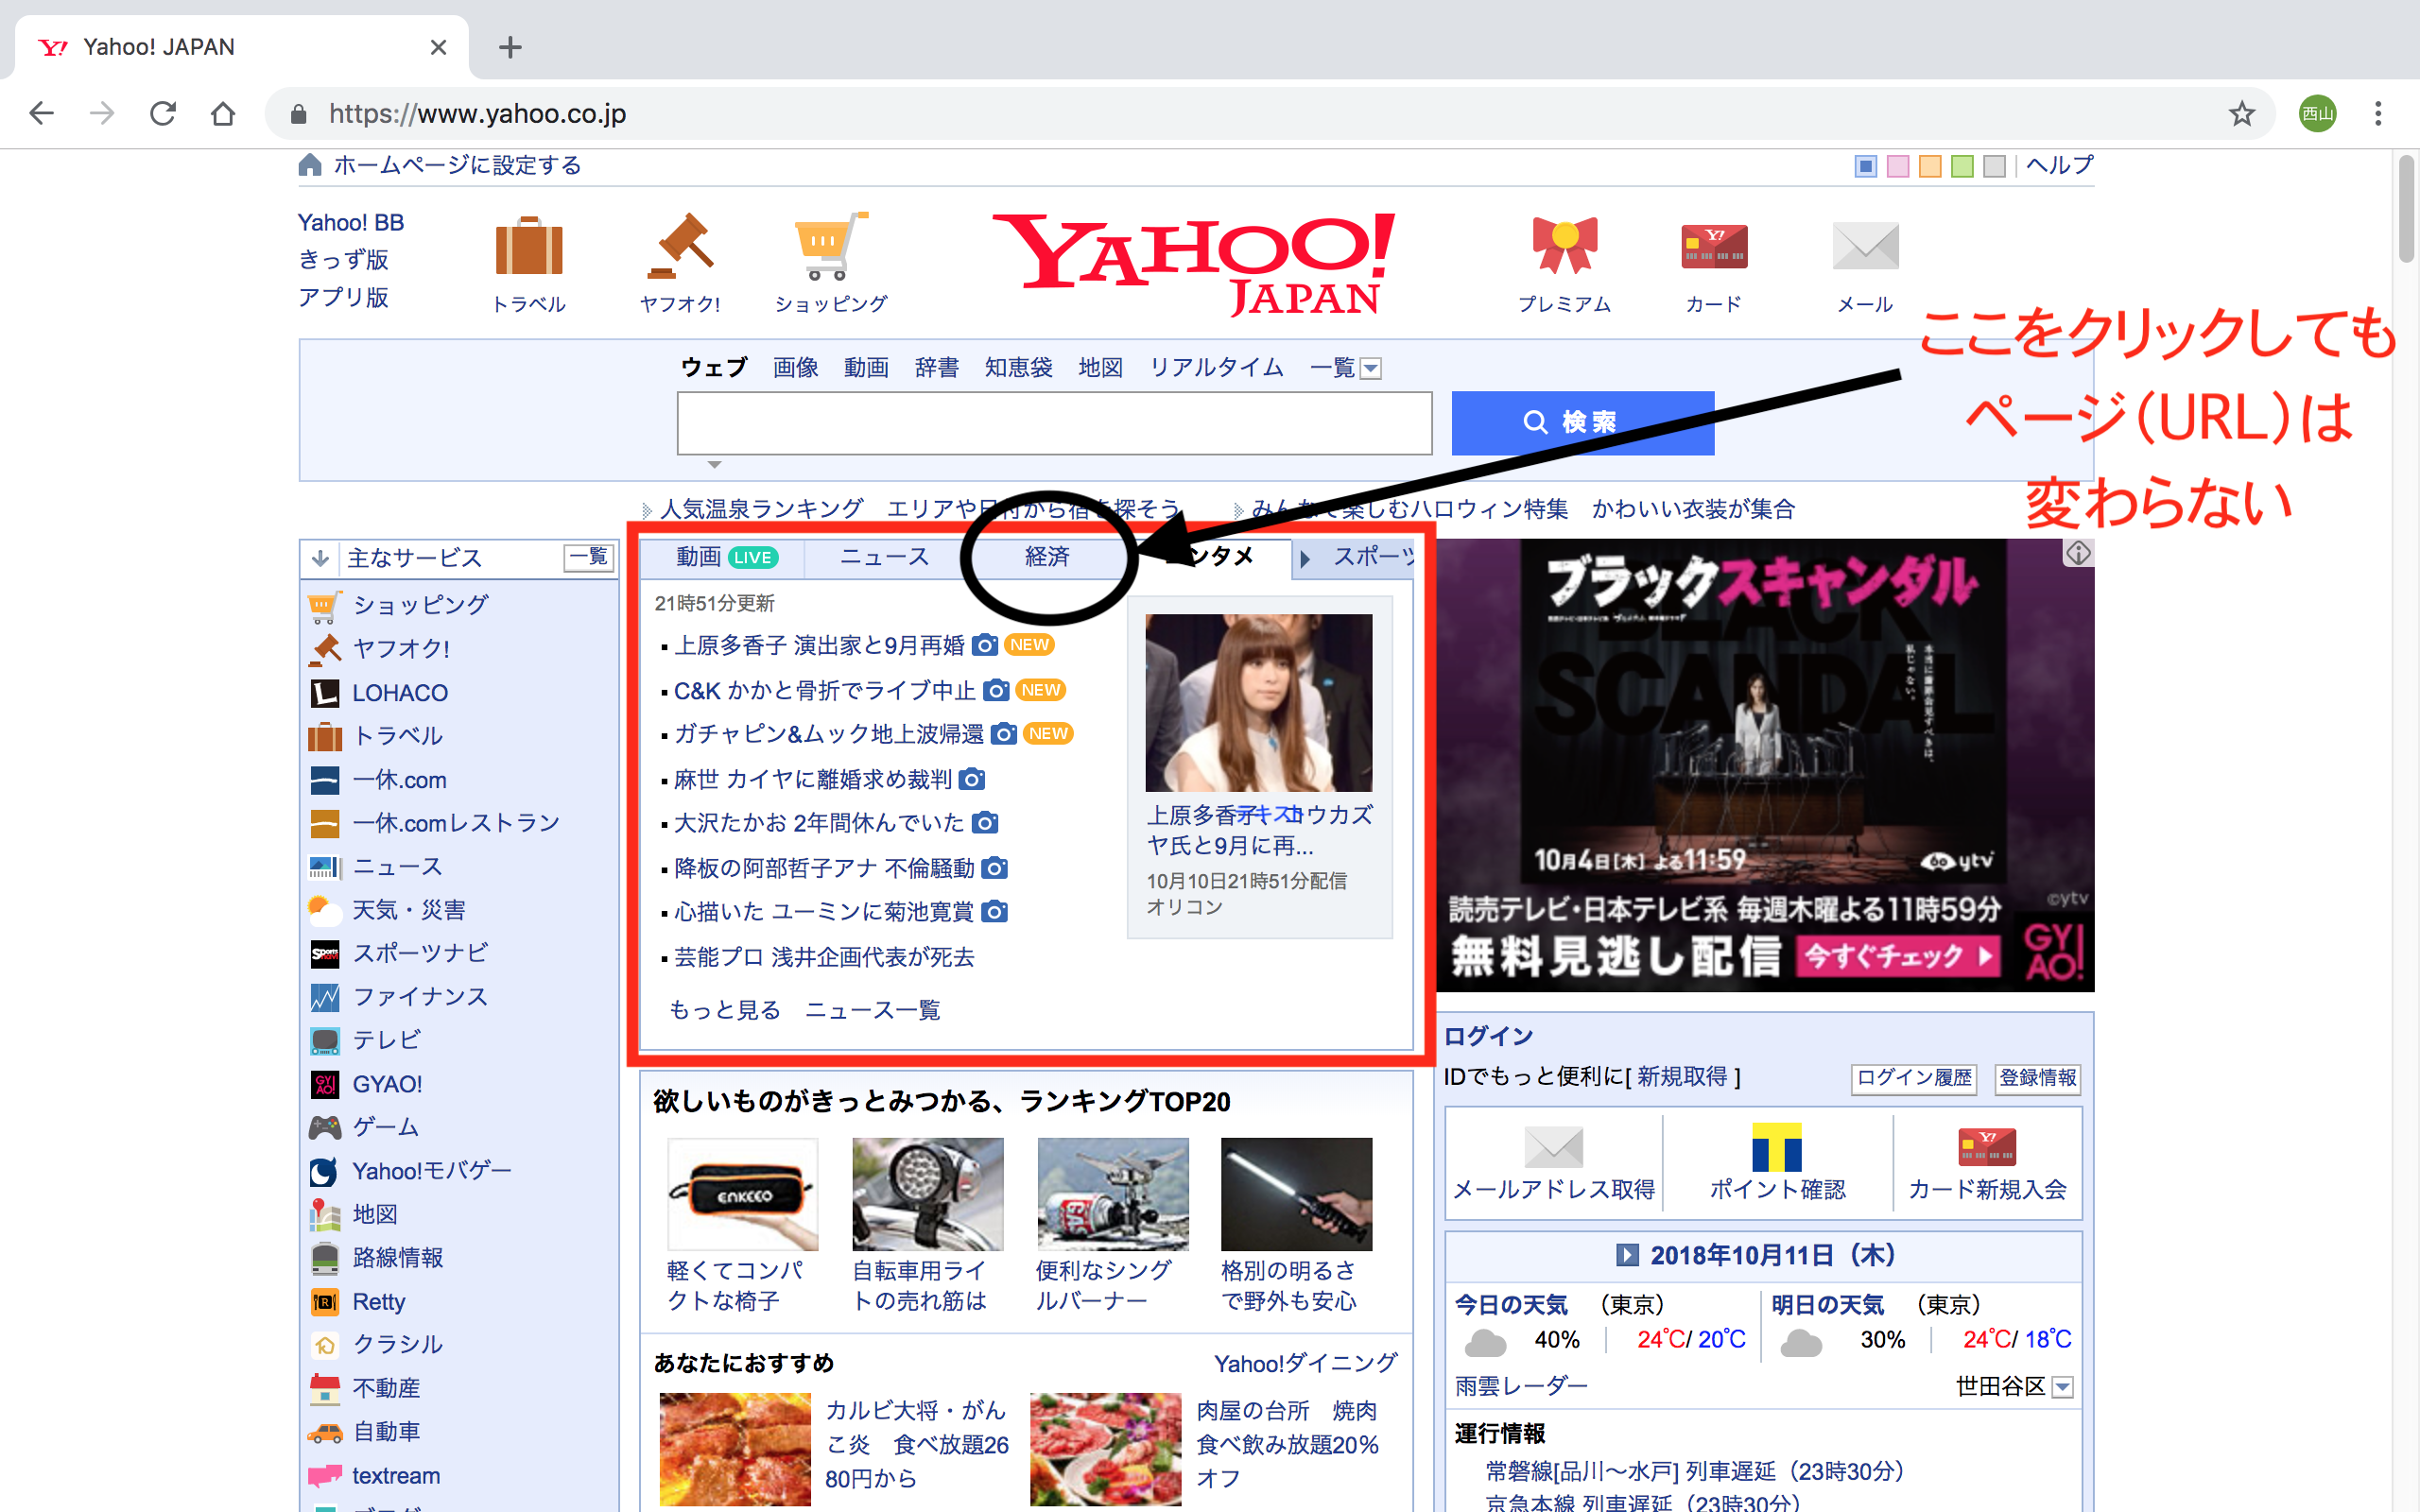Select the blue theme color swatch
Viewport: 2420px width, 1512px height.
coord(1866,166)
